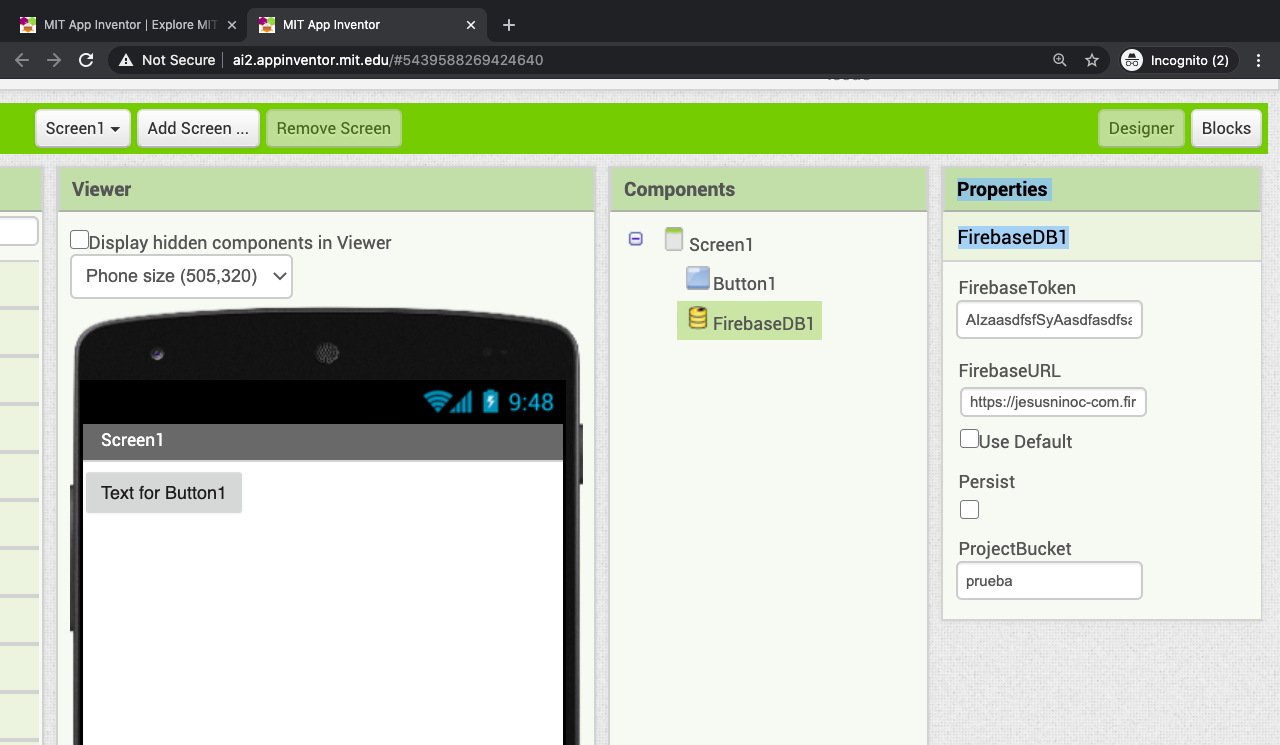This screenshot has width=1280, height=745.
Task: Open a new browser tab
Action: click(x=509, y=24)
